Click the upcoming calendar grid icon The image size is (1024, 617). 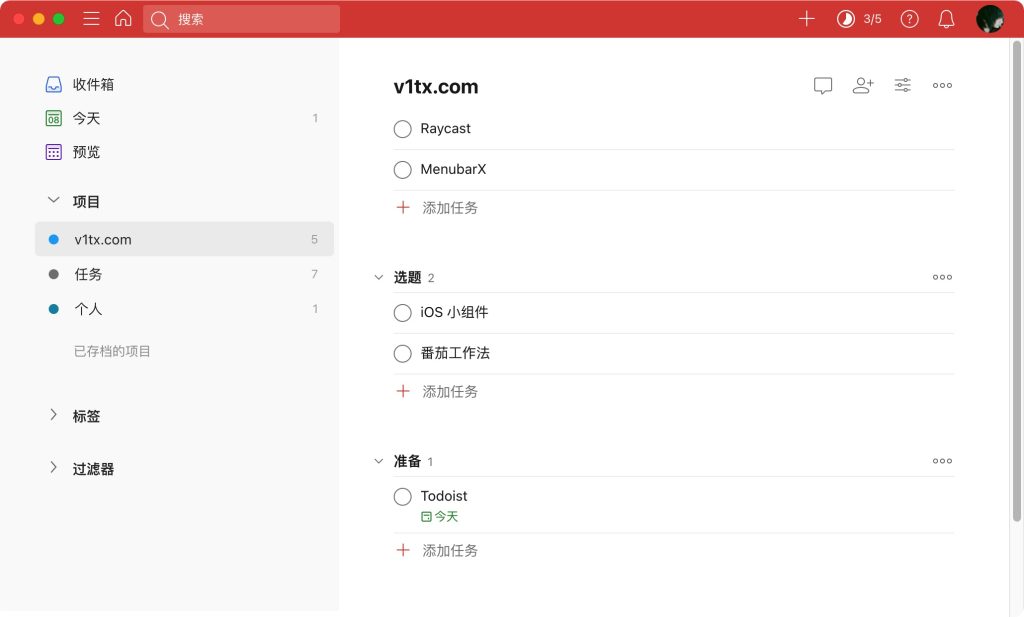[54, 152]
